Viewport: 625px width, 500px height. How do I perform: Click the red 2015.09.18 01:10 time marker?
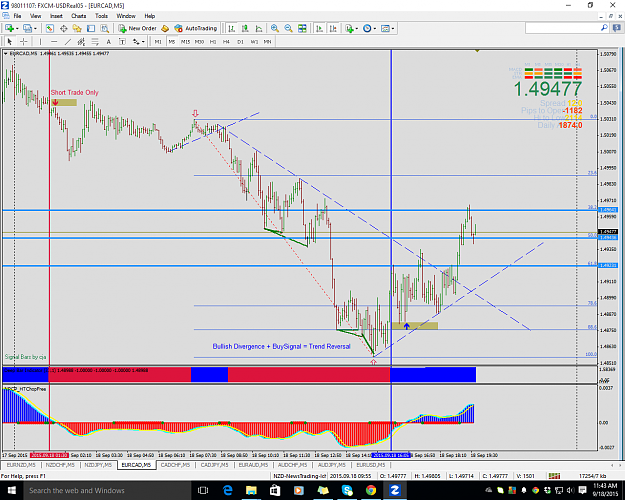click(x=49, y=455)
